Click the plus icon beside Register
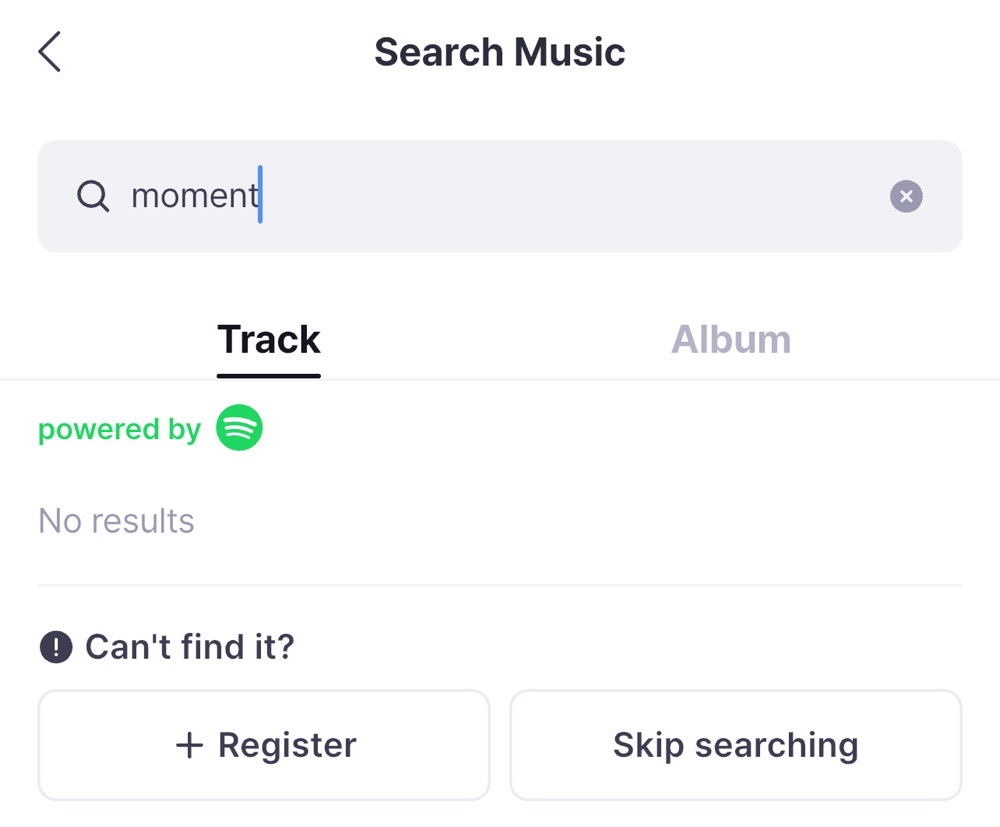 coord(189,745)
